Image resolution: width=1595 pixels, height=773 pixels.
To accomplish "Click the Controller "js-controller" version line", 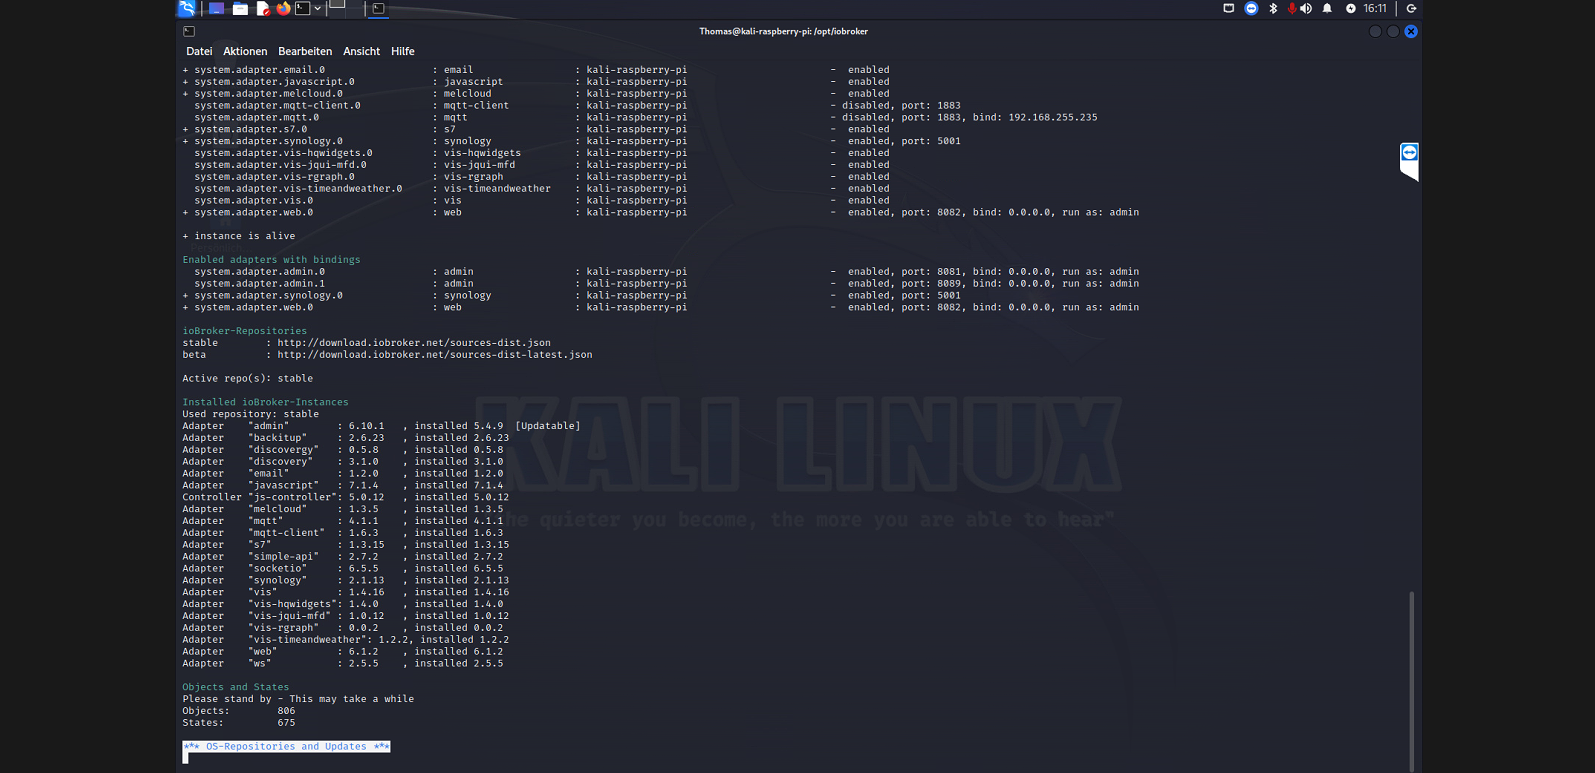I will 345,497.
